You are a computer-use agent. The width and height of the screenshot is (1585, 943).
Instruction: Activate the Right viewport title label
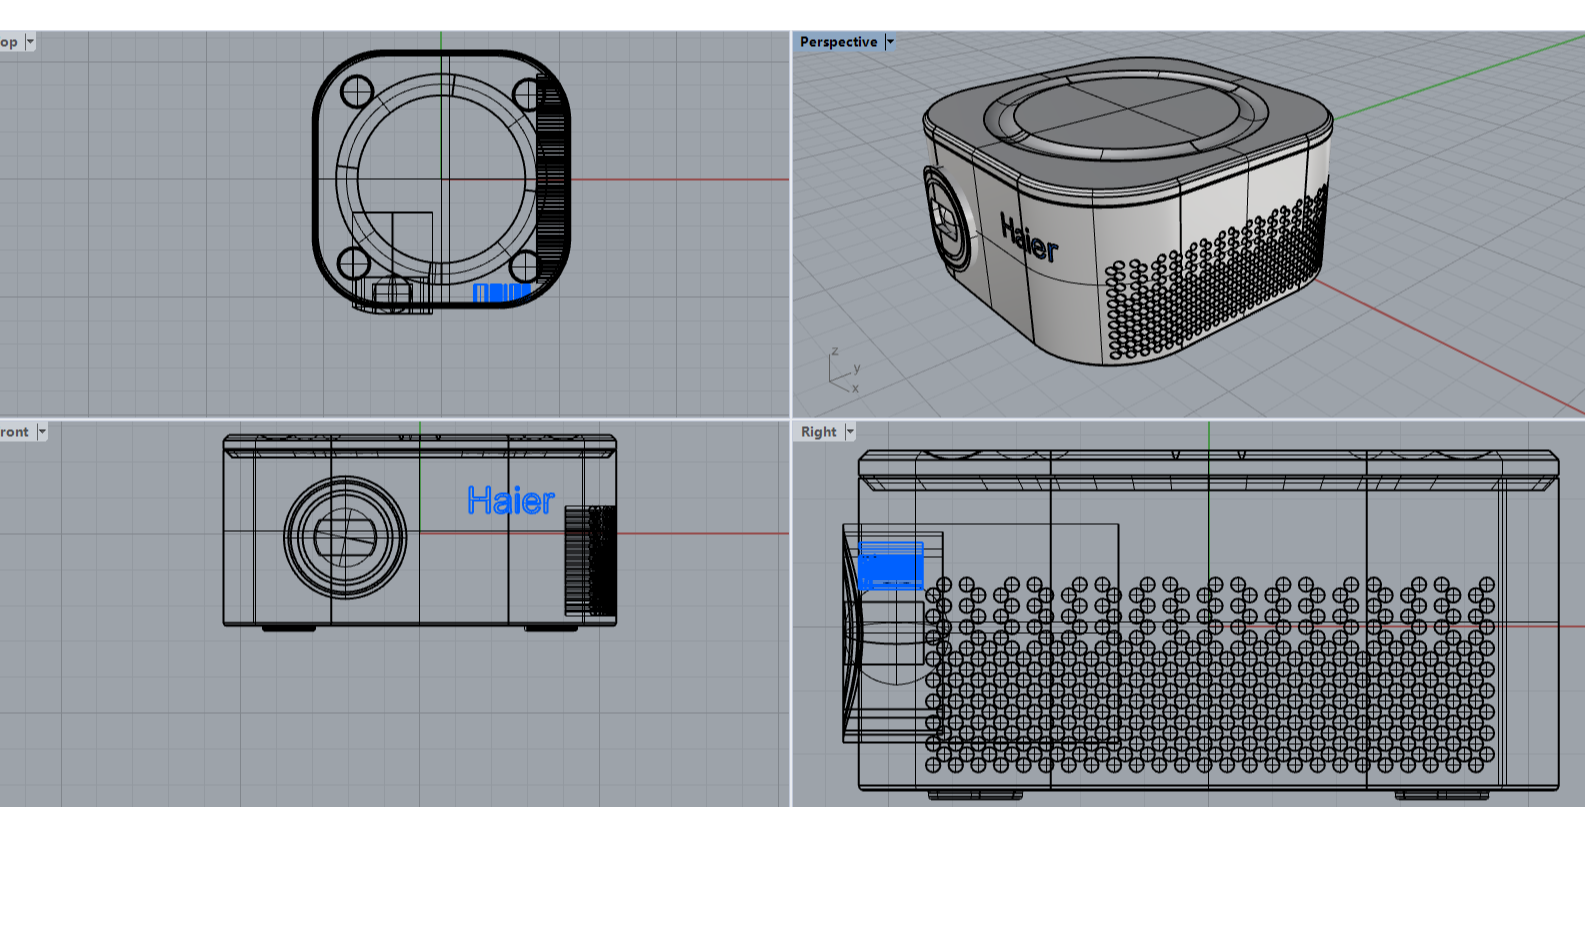[818, 432]
